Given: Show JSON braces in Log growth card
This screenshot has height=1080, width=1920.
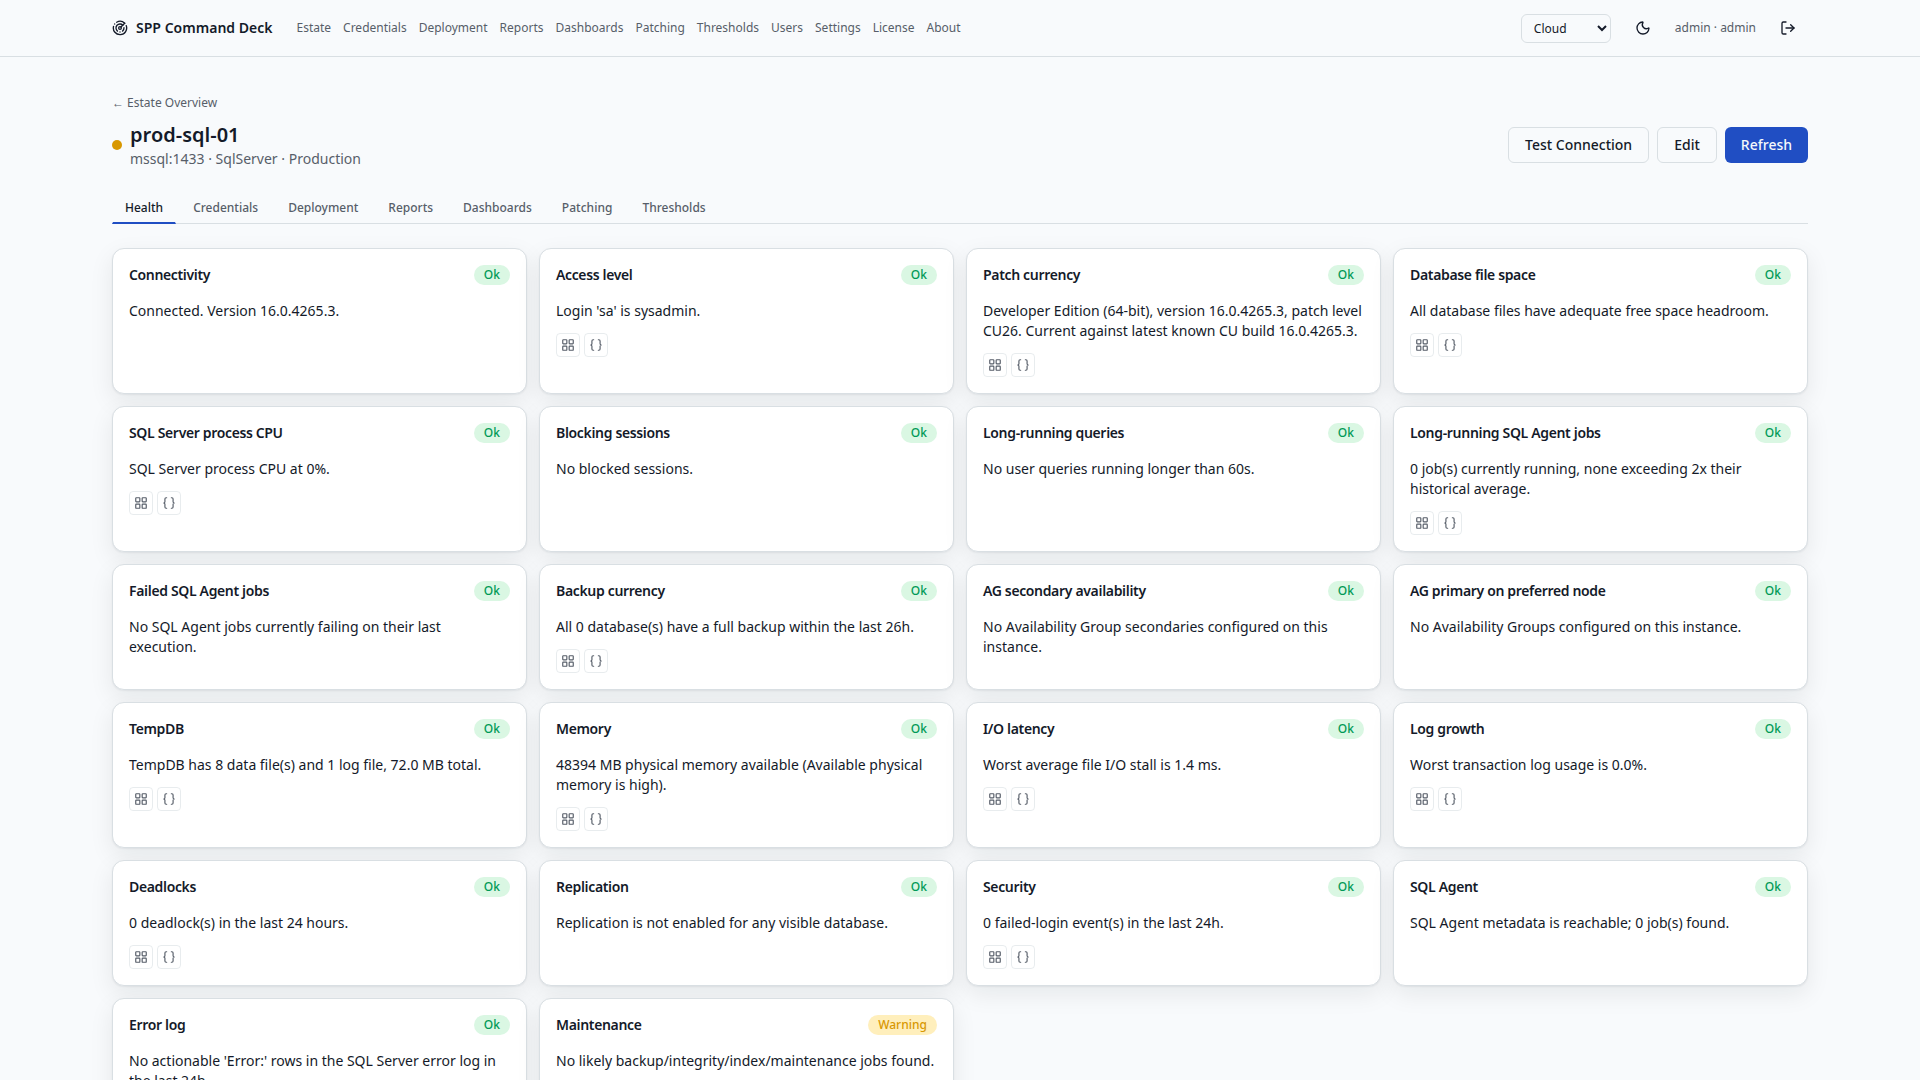Looking at the screenshot, I should (1450, 799).
